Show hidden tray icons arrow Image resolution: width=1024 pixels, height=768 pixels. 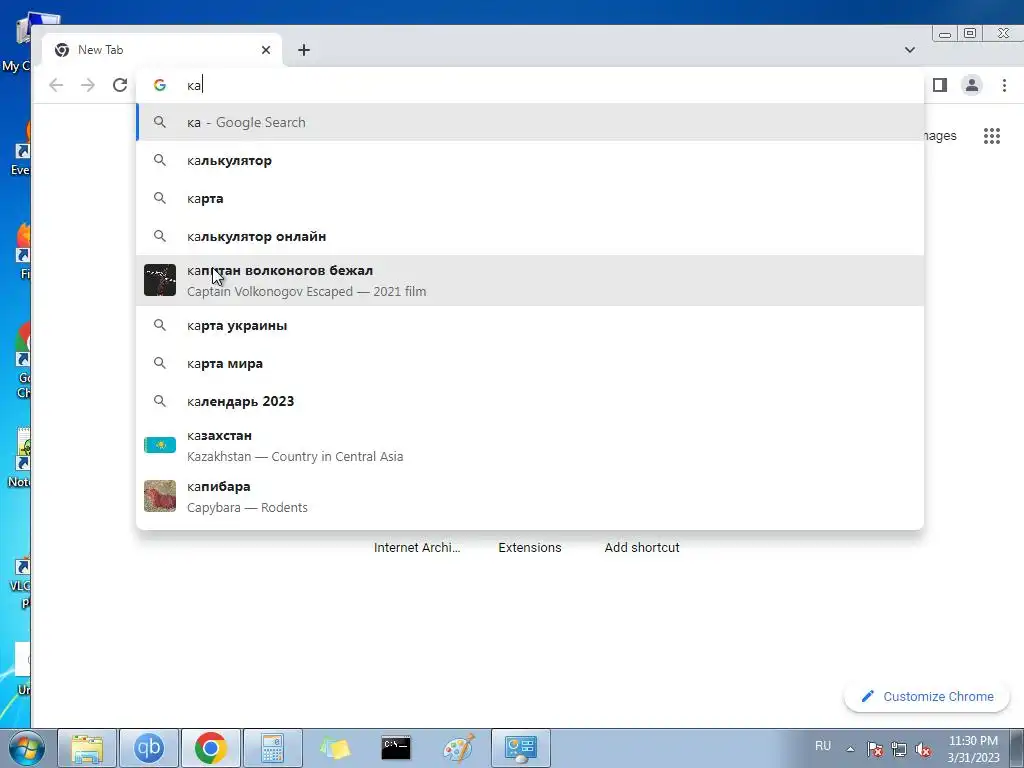[x=850, y=749]
